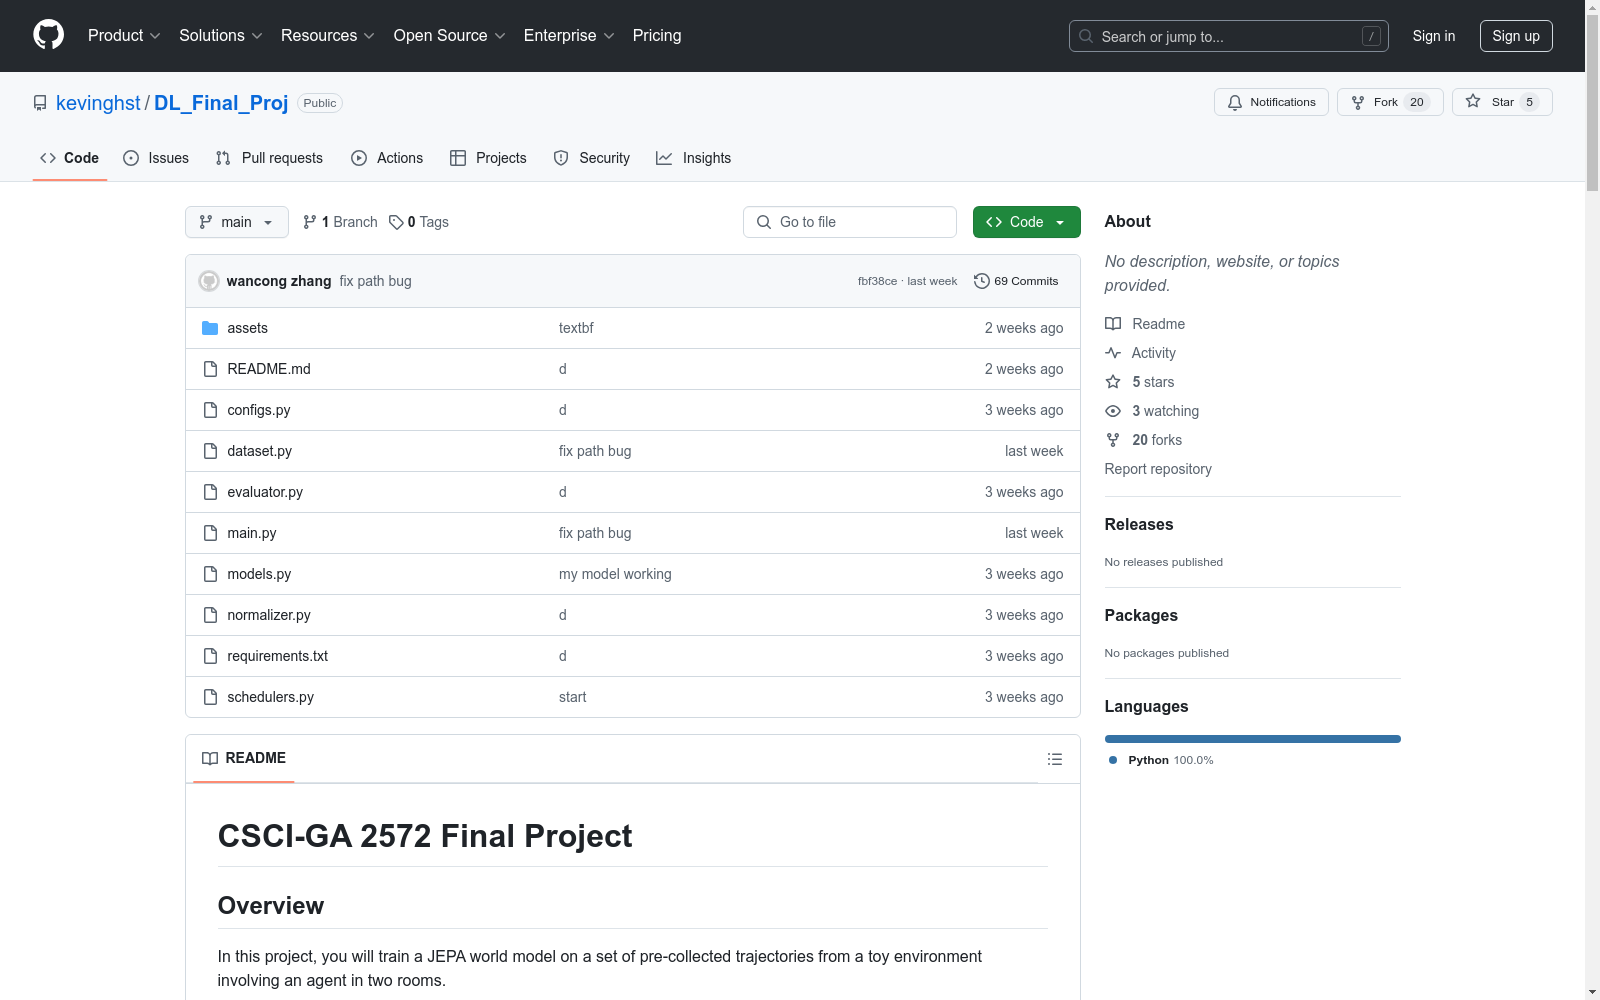1600x1000 pixels.
Task: Open the Issues tab
Action: (x=156, y=158)
